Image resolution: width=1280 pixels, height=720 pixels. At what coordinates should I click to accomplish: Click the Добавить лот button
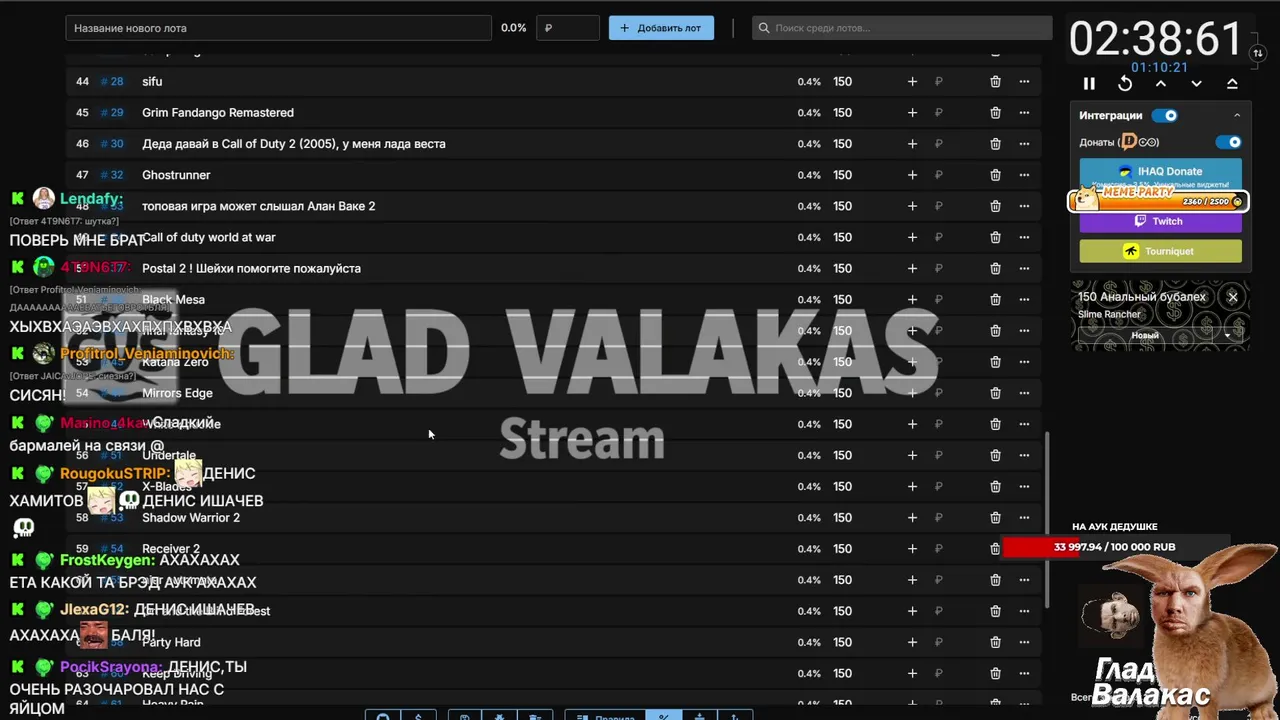661,28
